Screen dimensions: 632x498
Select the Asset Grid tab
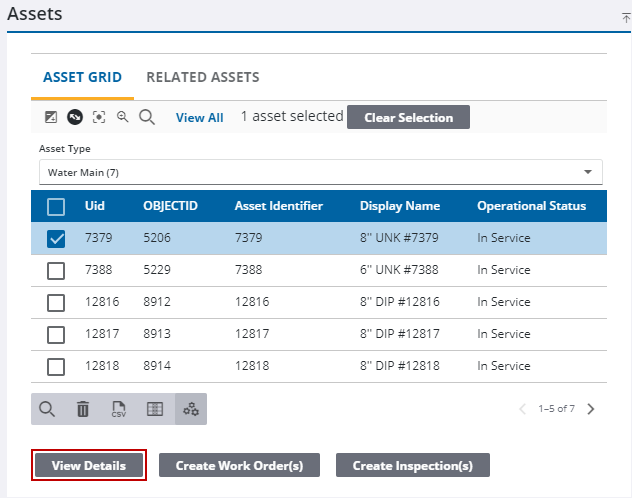pos(83,77)
